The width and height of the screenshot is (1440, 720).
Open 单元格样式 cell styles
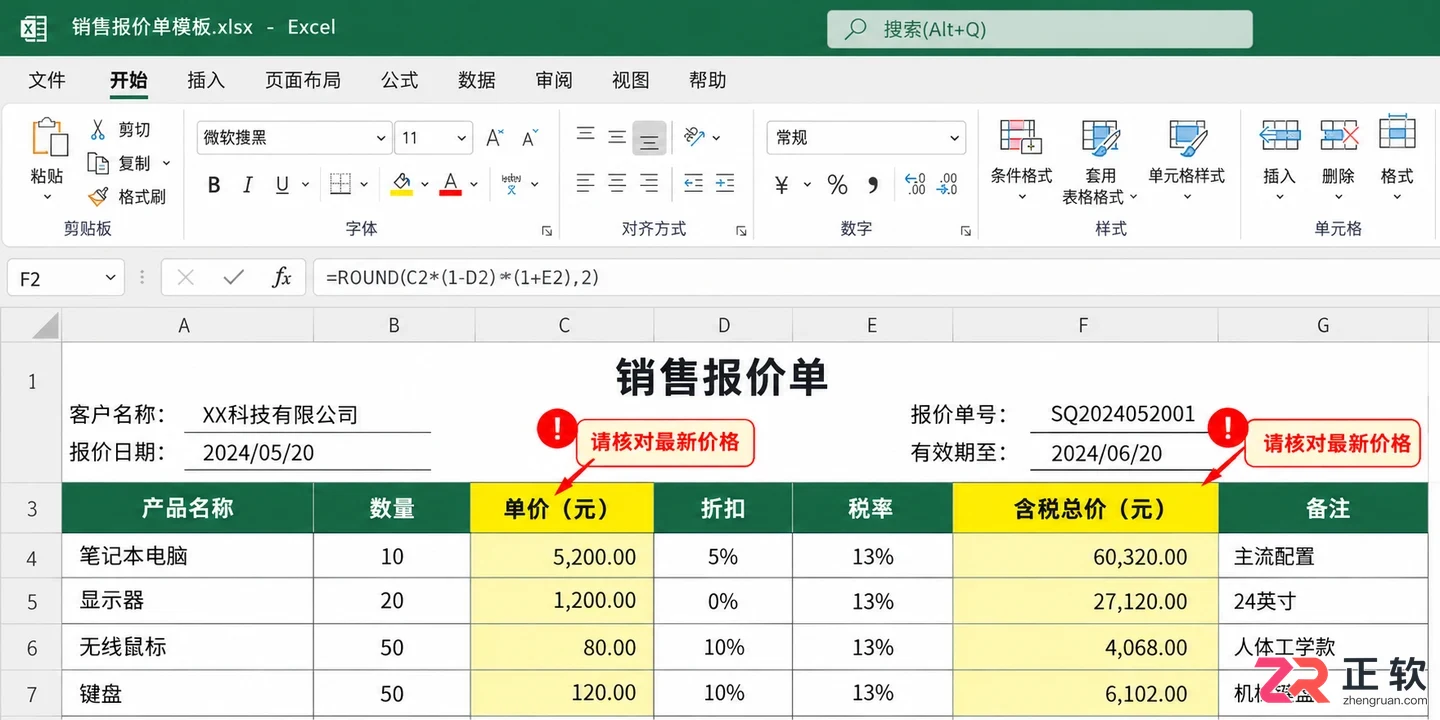pos(1187,158)
